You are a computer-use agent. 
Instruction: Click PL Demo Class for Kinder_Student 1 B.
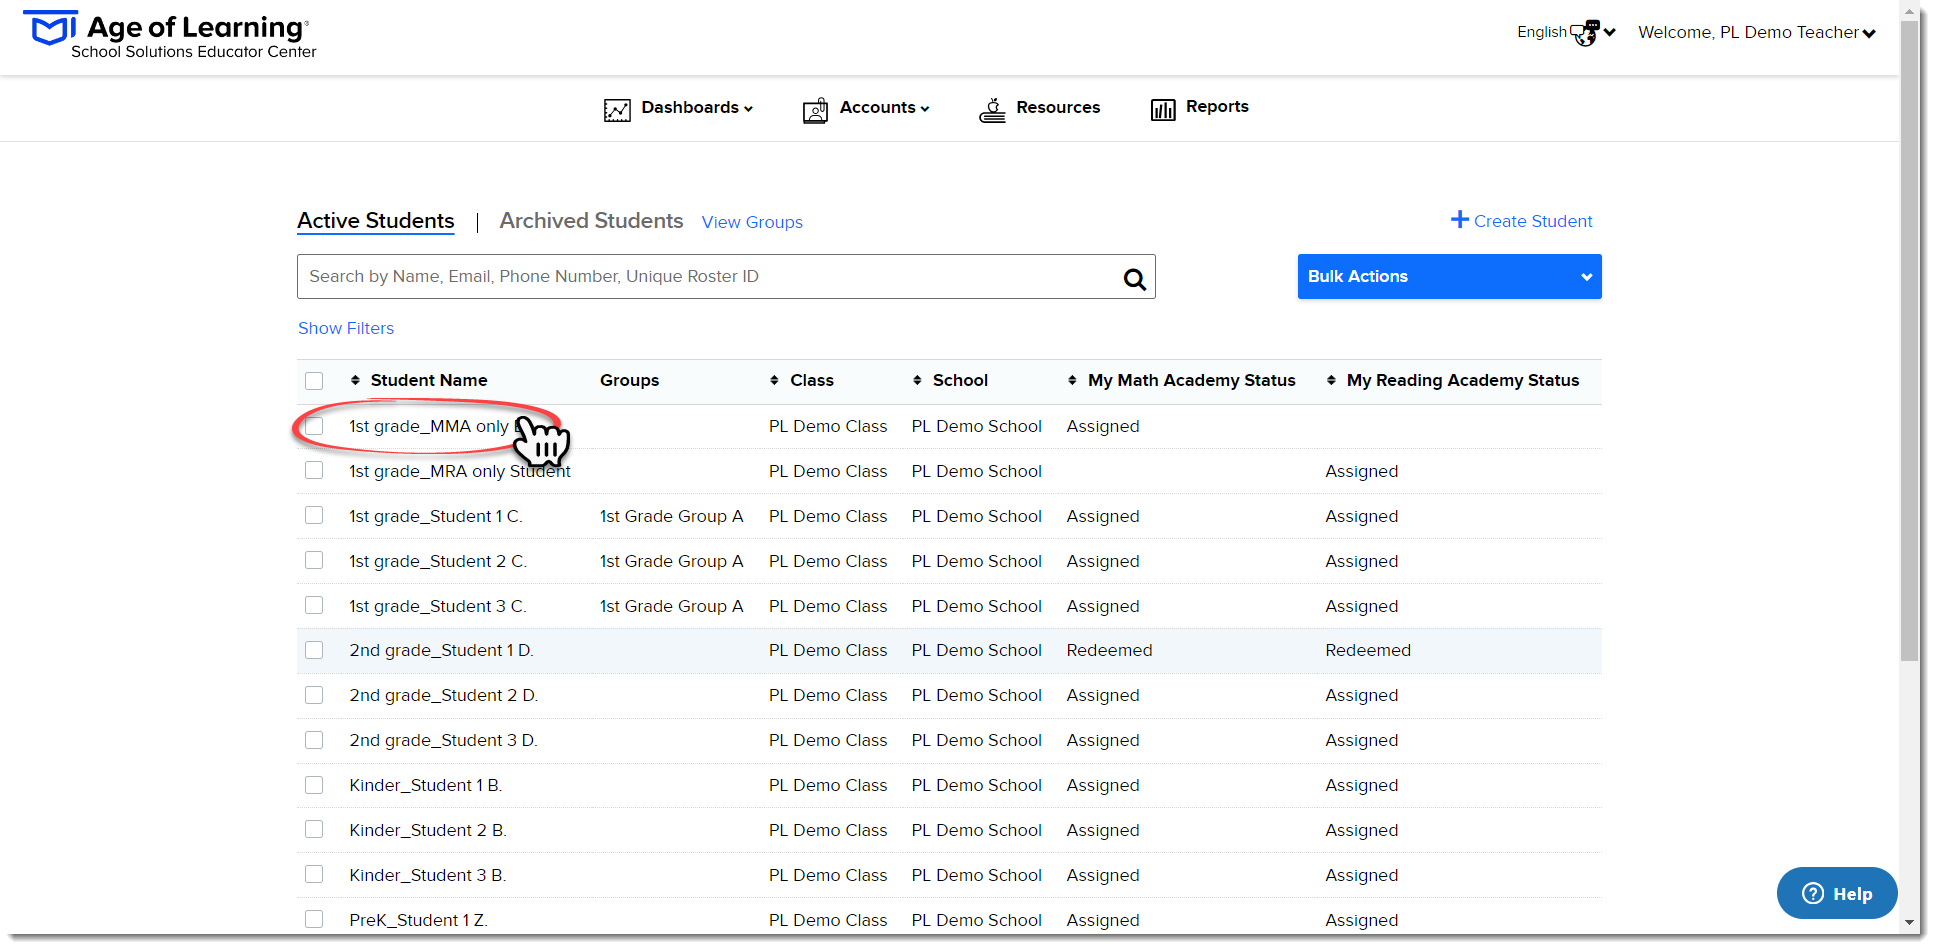827,785
